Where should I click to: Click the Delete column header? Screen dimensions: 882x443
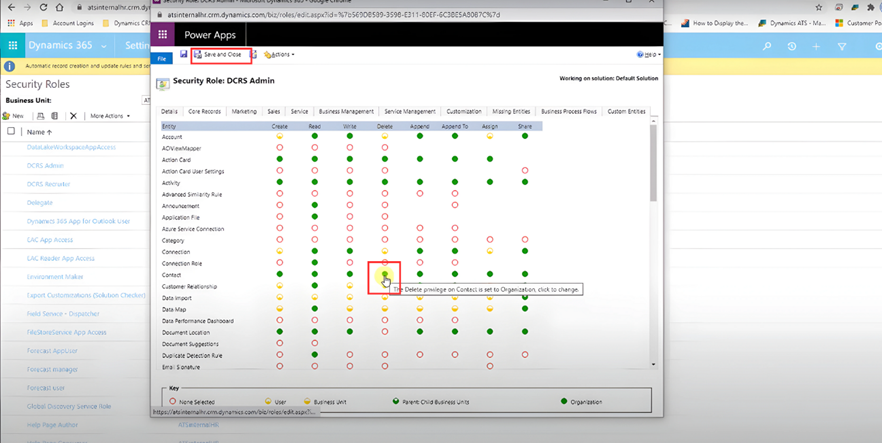(385, 126)
